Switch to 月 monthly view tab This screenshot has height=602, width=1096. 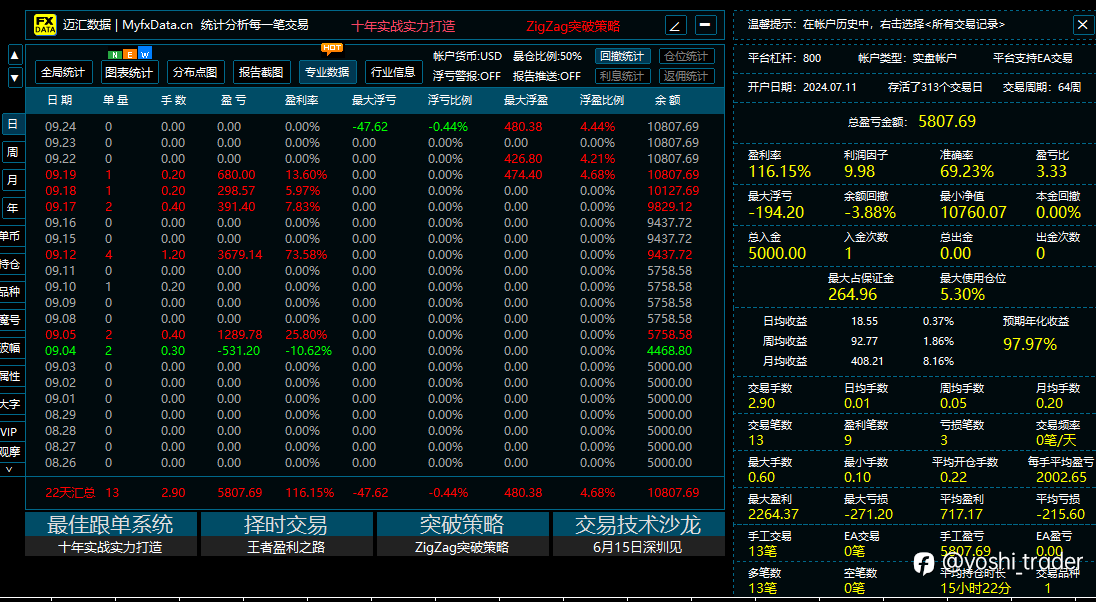(x=13, y=180)
